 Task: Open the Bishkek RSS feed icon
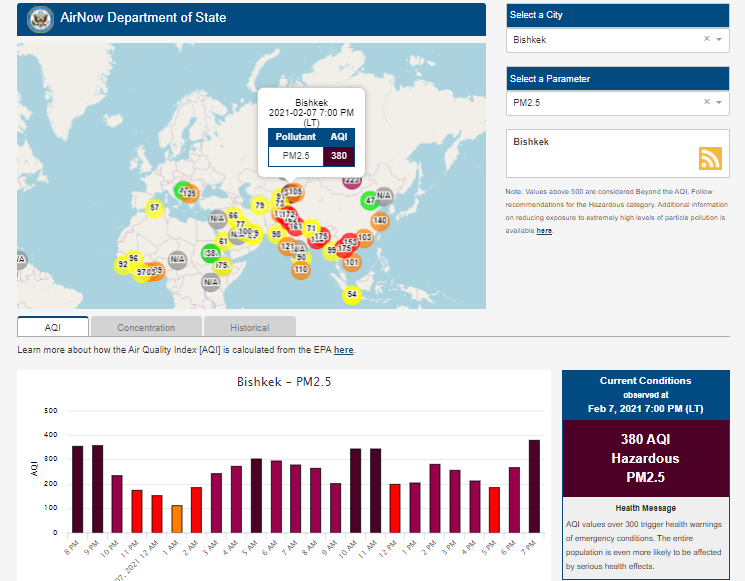(x=710, y=159)
